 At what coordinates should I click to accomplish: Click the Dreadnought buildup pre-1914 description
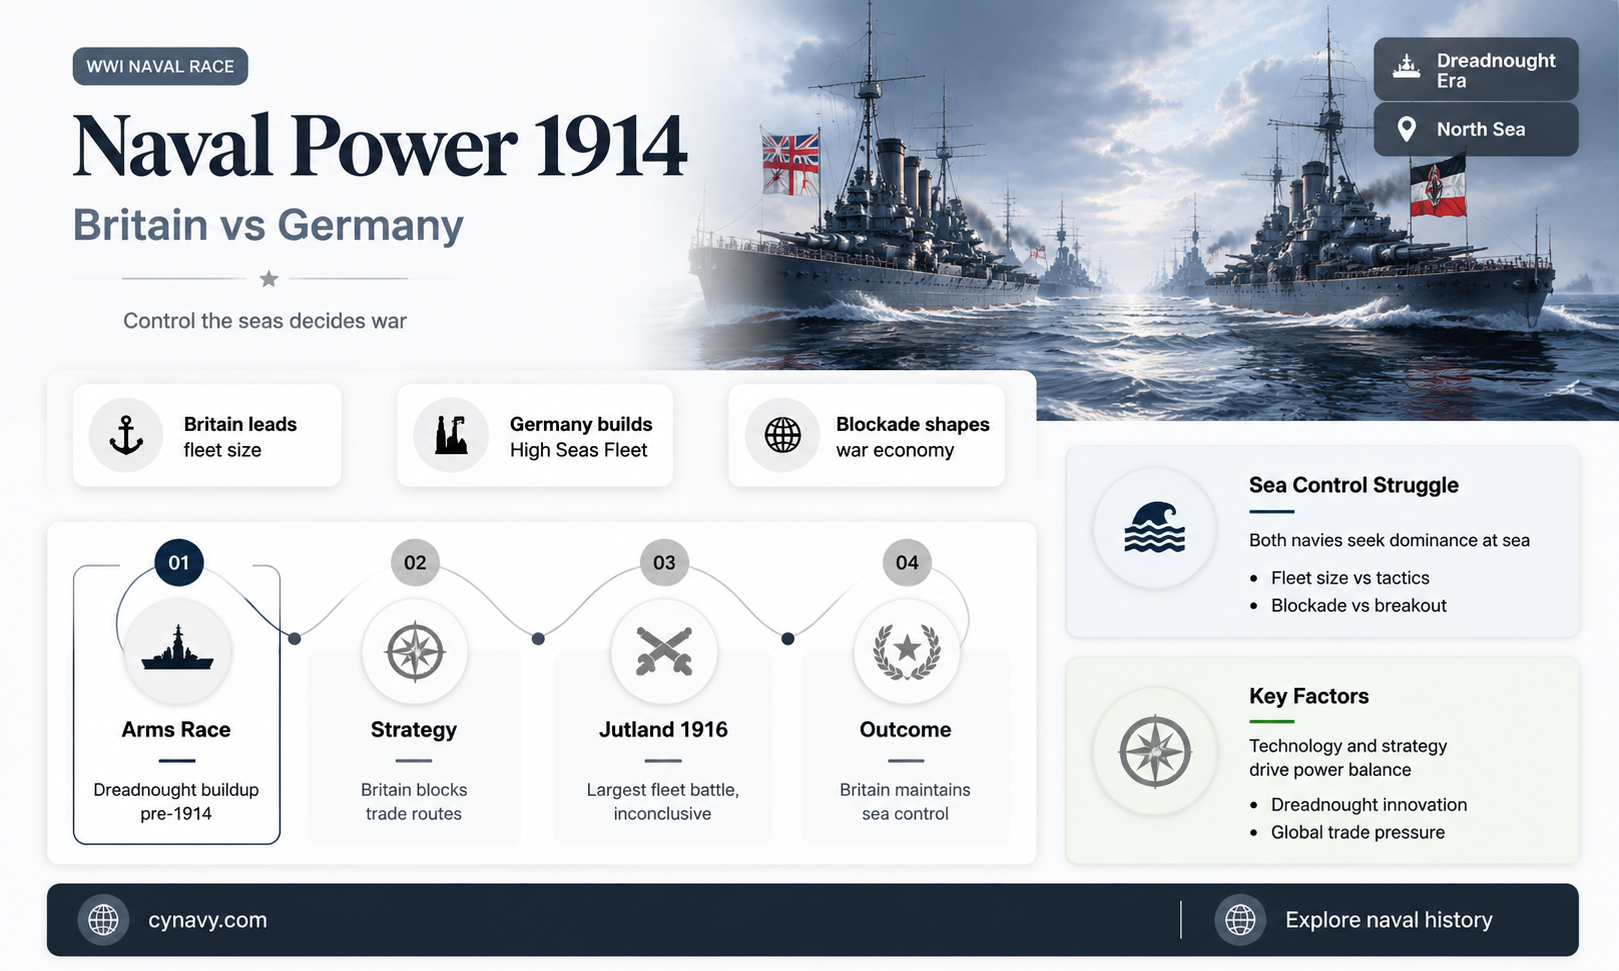tap(176, 802)
